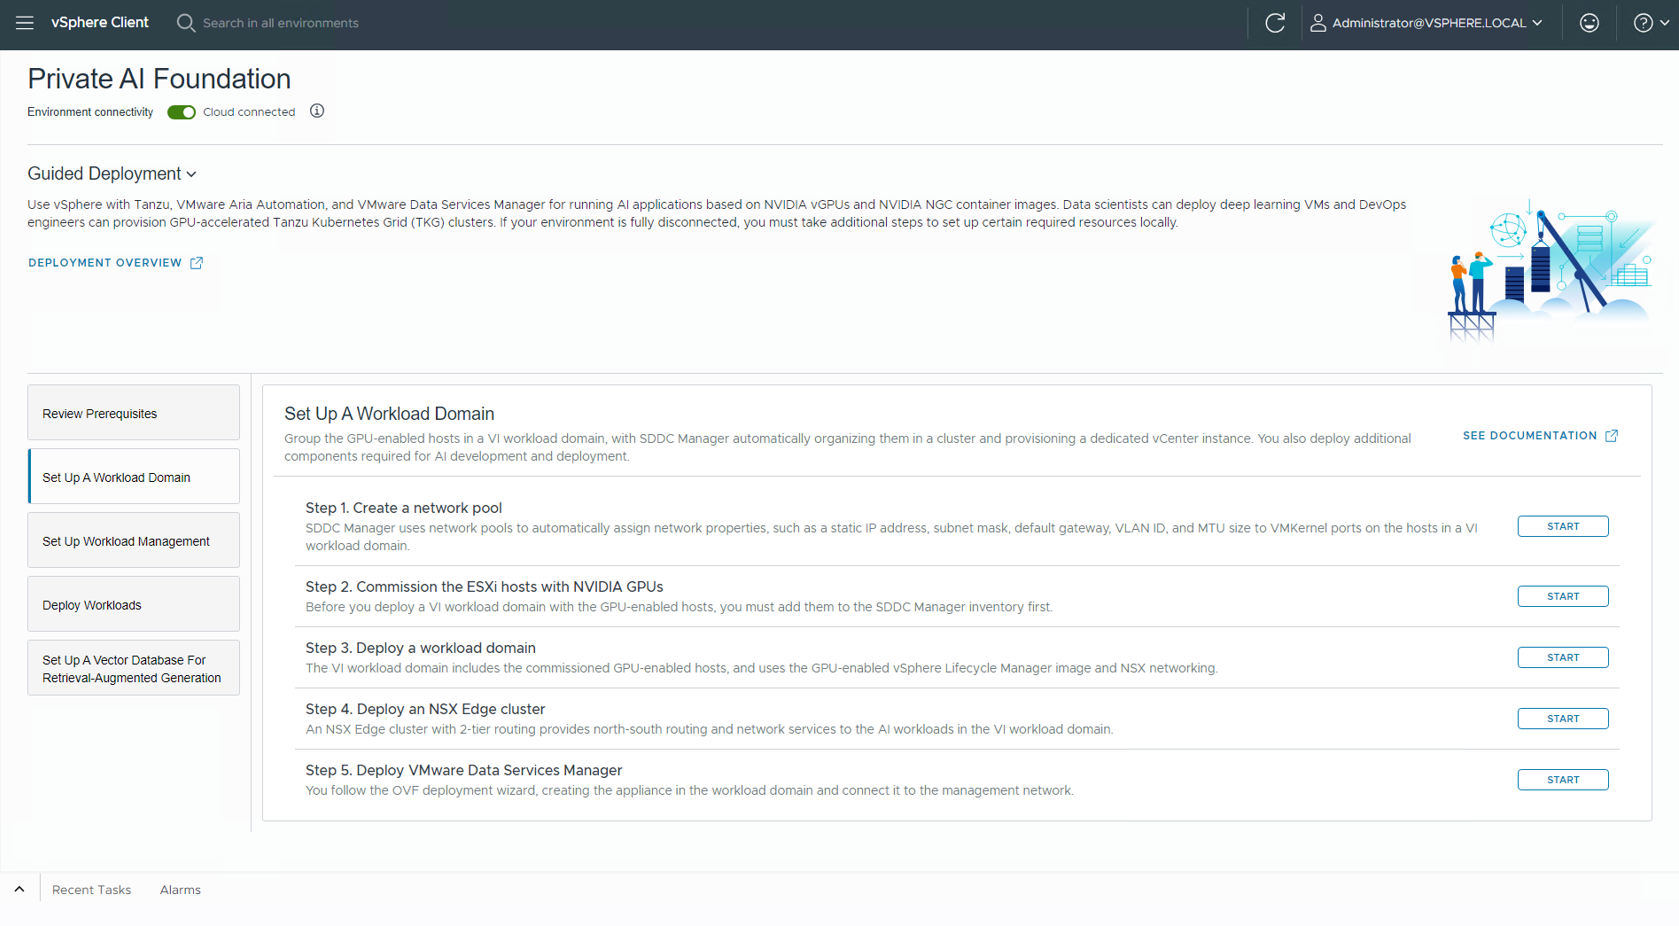Click the Private AI Foundation heading

pyautogui.click(x=159, y=79)
